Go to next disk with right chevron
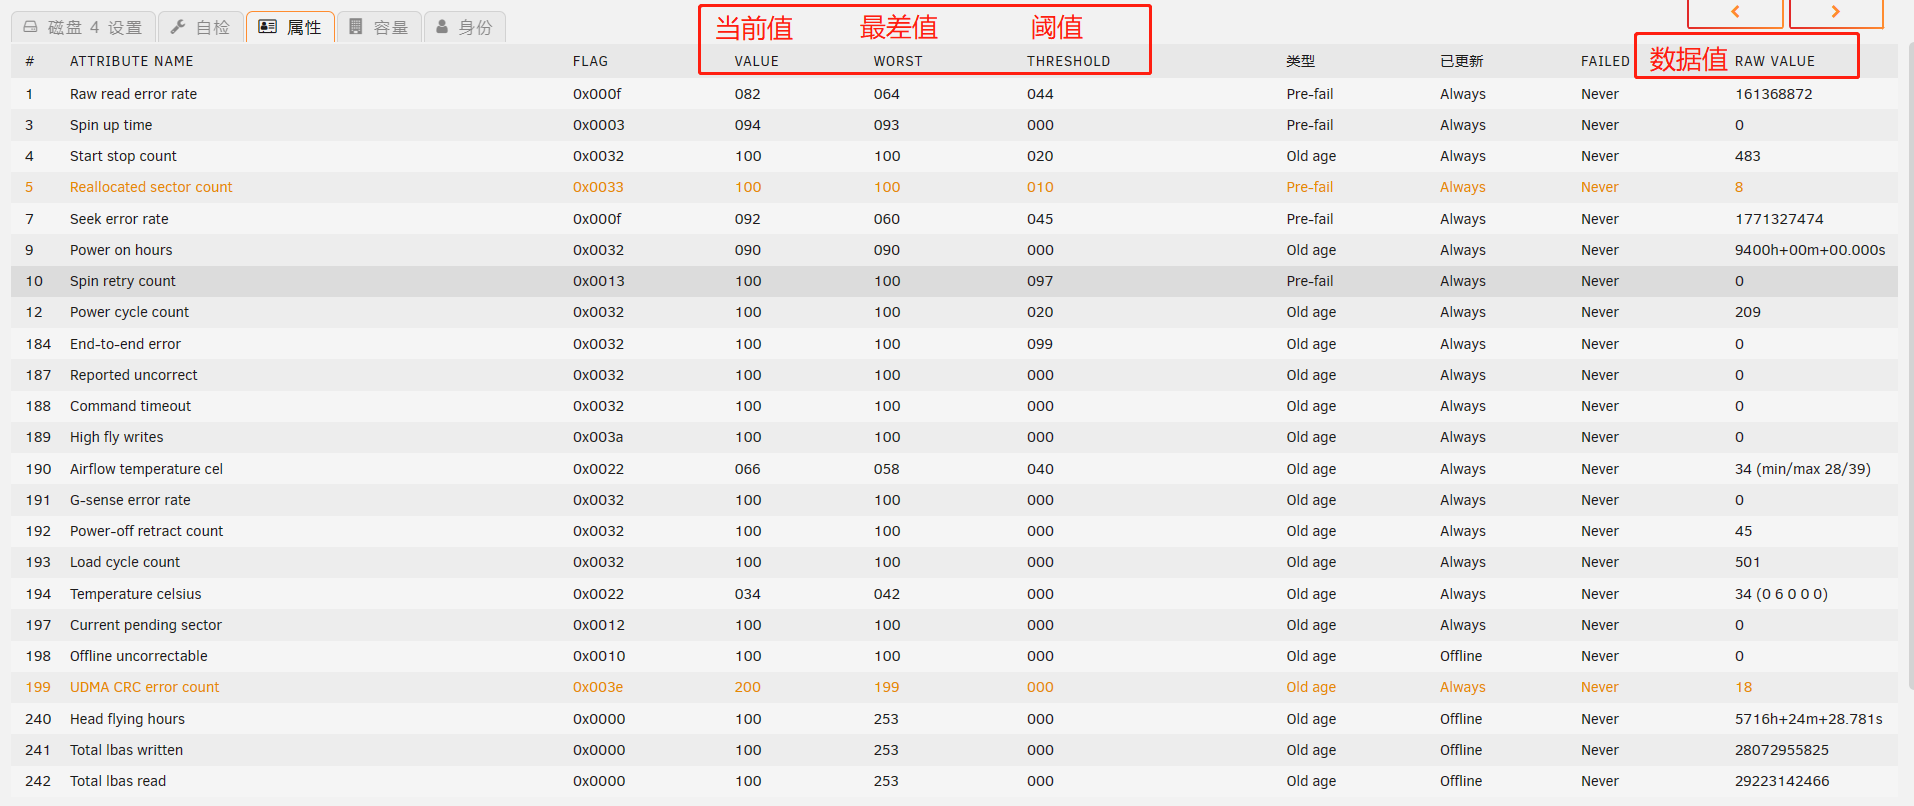 coord(1835,12)
